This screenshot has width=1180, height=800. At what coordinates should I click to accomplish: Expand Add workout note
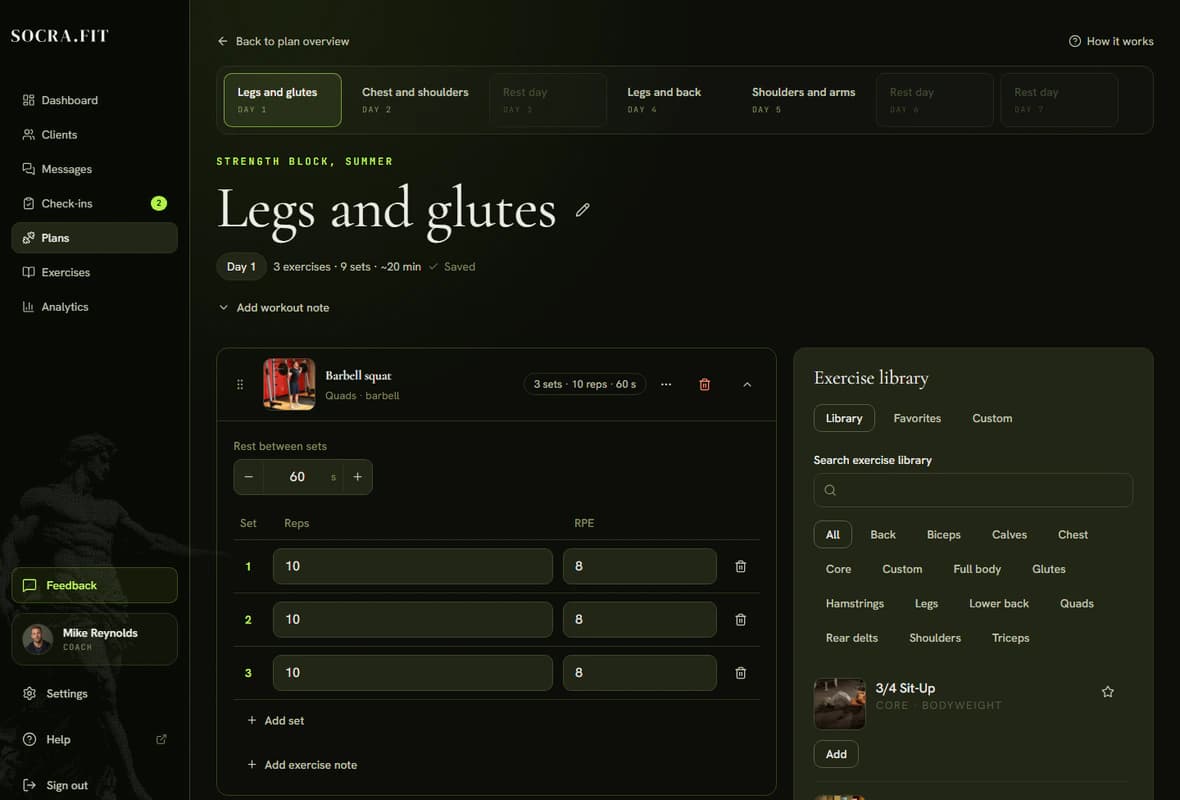tap(274, 308)
